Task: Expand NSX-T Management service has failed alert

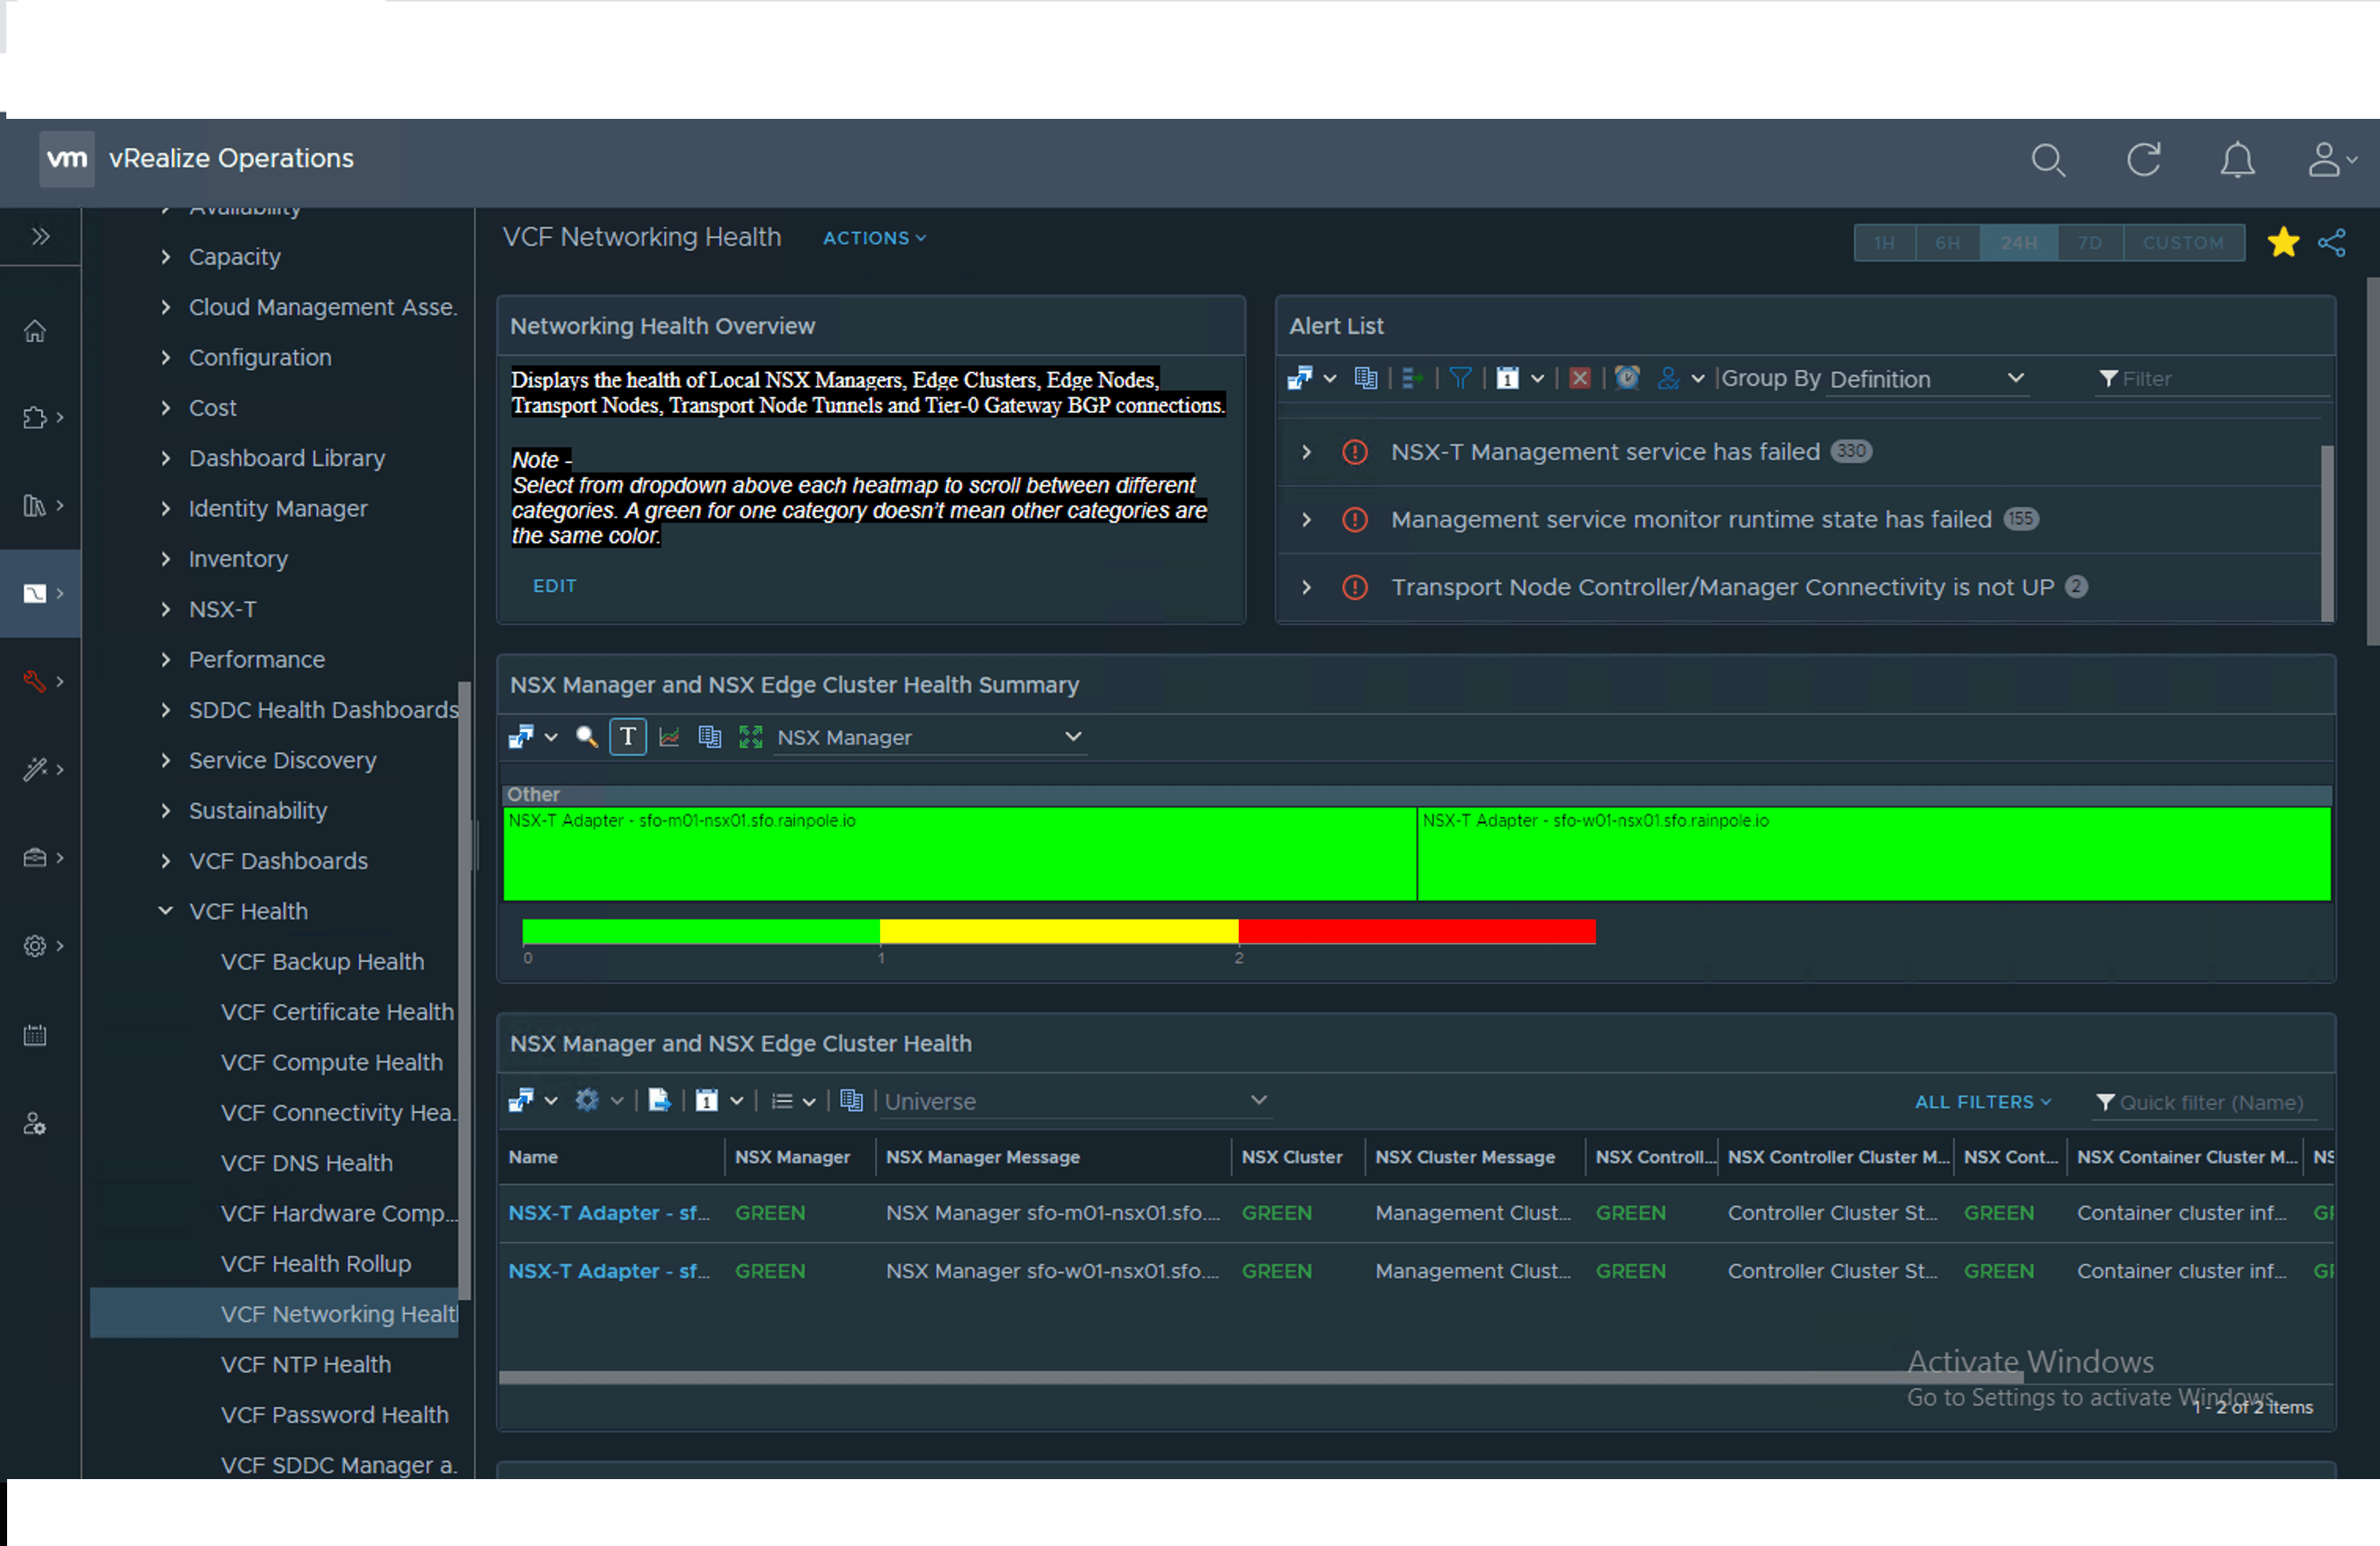Action: (x=1306, y=452)
